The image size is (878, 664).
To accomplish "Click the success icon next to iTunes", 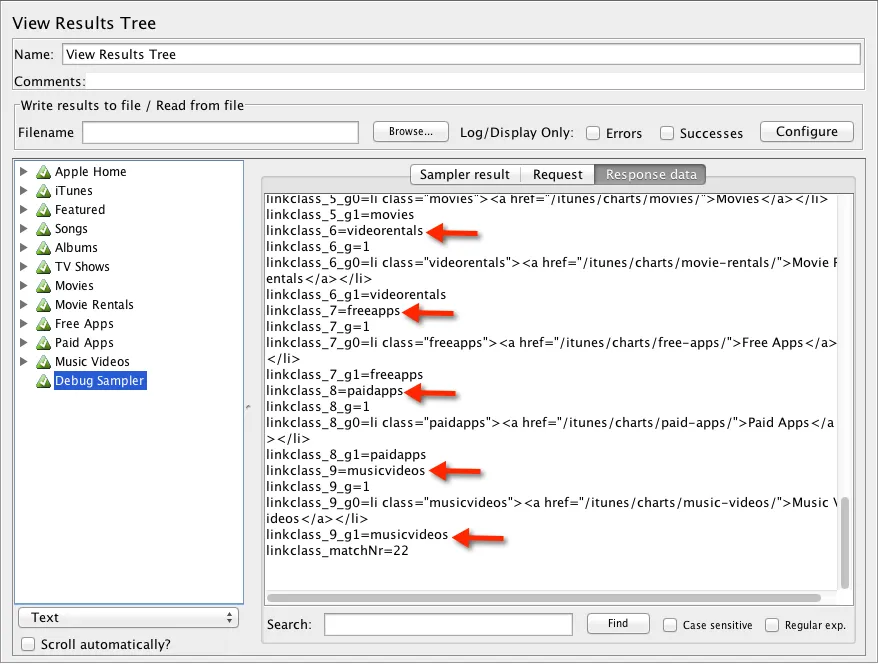I will point(42,191).
